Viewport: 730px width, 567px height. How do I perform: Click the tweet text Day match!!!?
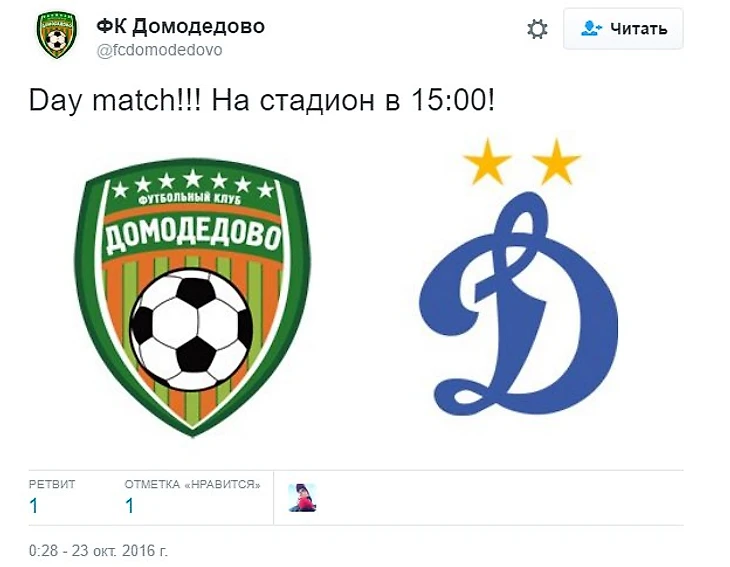(x=115, y=100)
